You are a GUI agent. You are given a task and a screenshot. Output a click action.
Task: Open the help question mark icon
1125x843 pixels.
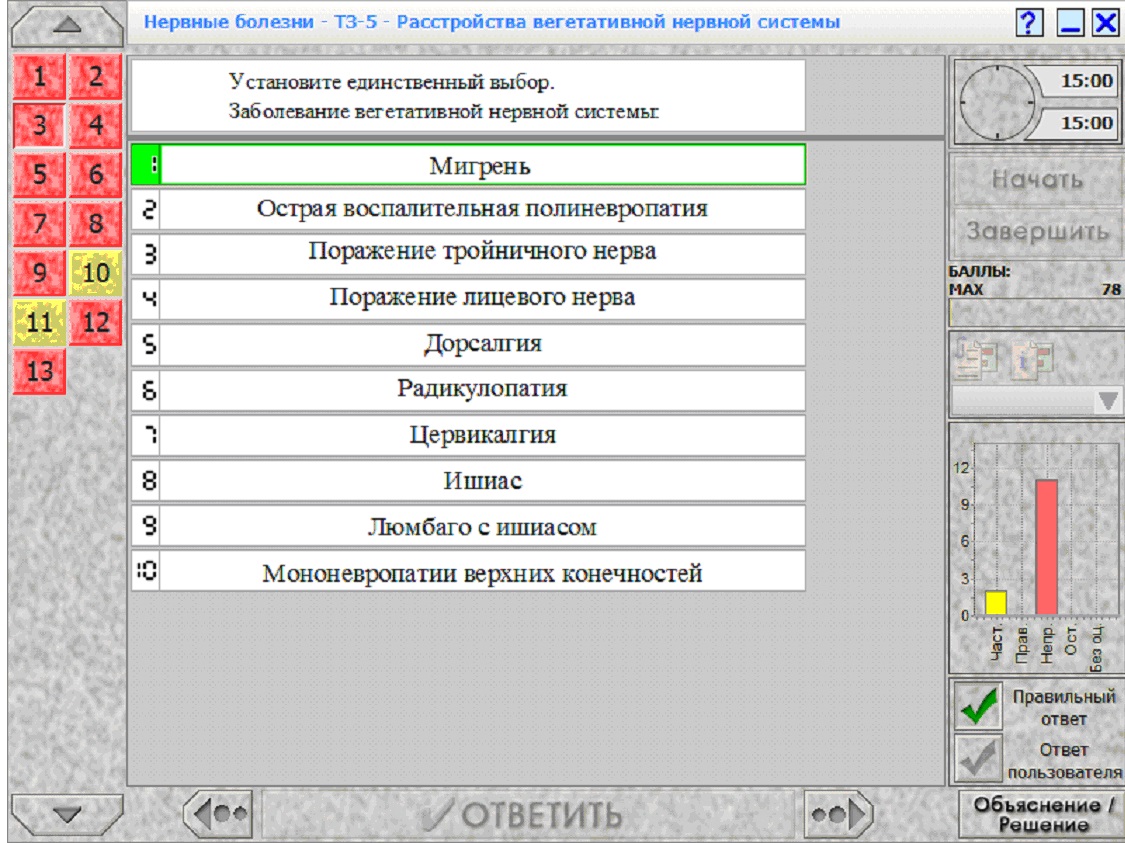(1028, 22)
